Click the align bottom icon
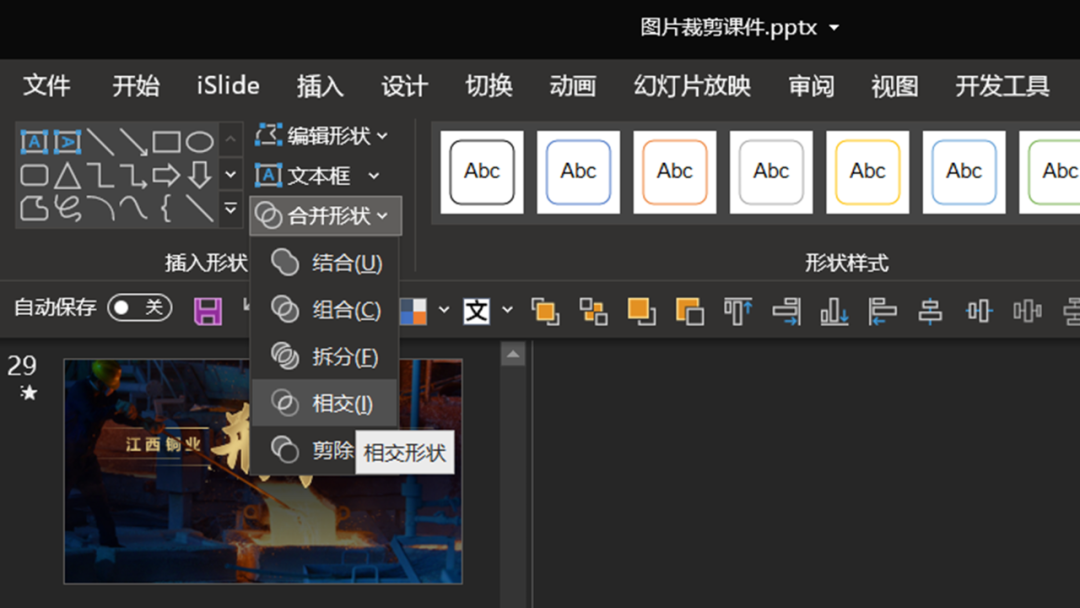 click(834, 311)
